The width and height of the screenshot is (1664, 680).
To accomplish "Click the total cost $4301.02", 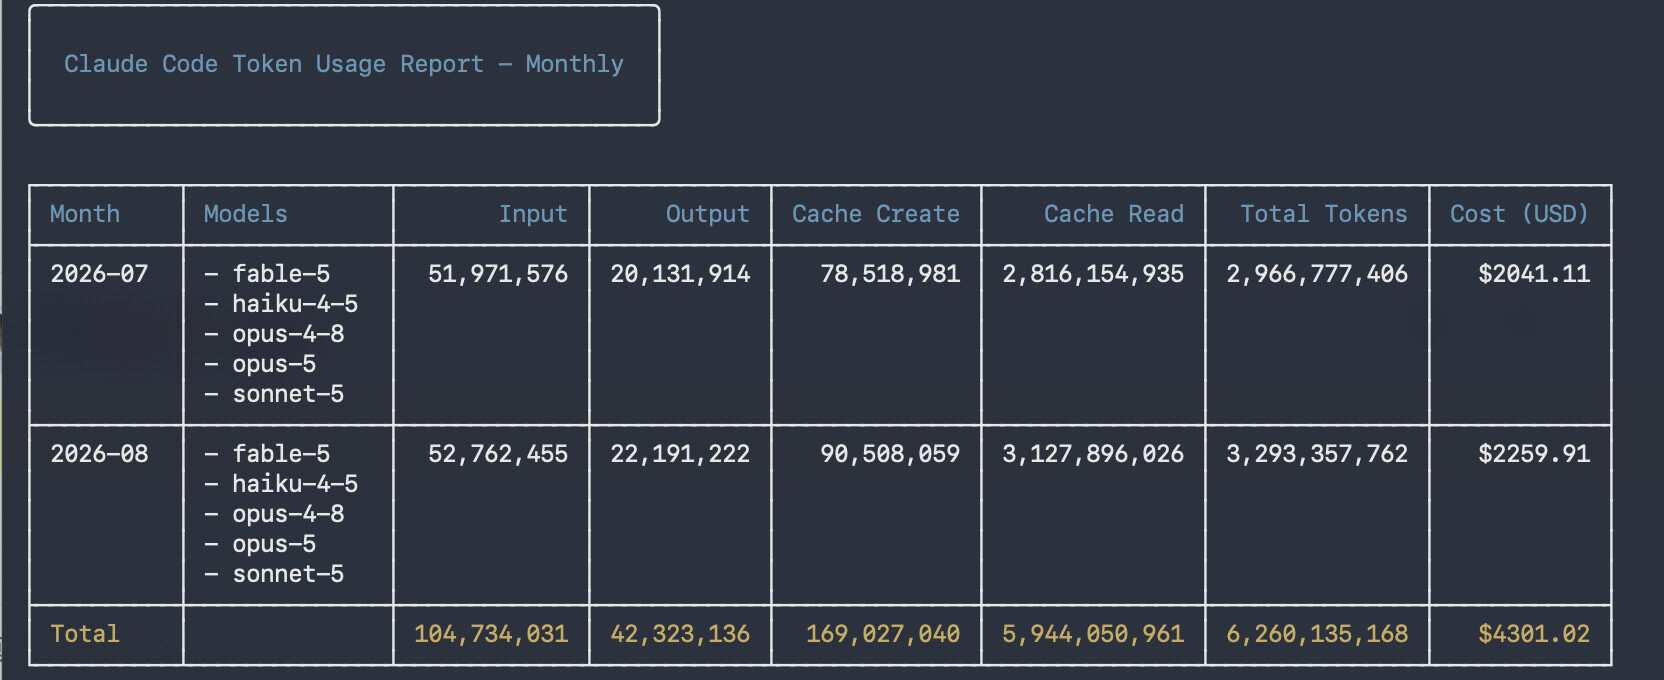I will tap(1534, 634).
